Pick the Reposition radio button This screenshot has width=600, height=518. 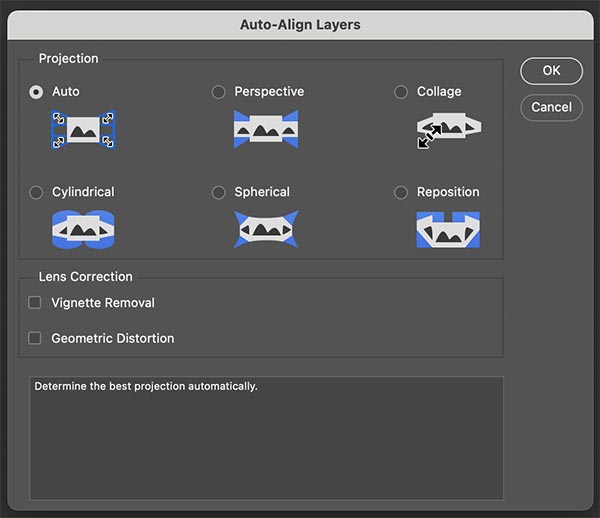coord(401,192)
